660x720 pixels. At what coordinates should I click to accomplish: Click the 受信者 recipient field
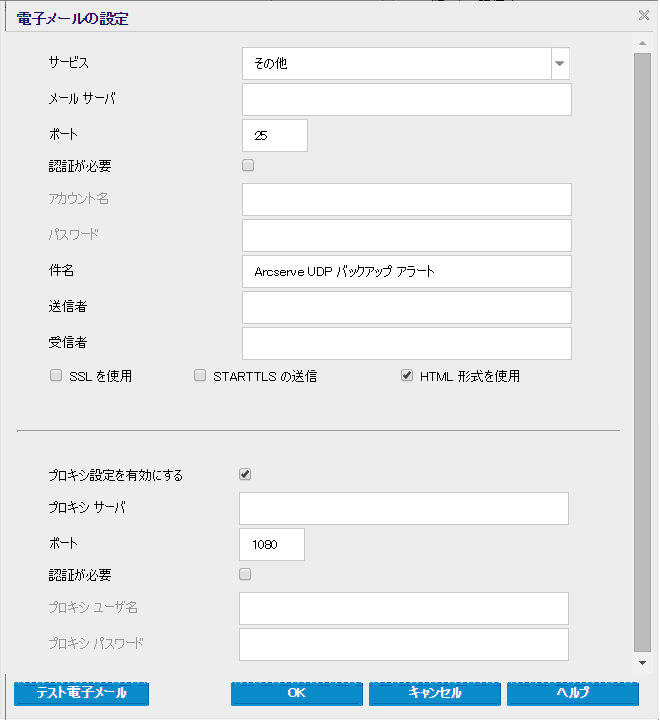coord(406,343)
